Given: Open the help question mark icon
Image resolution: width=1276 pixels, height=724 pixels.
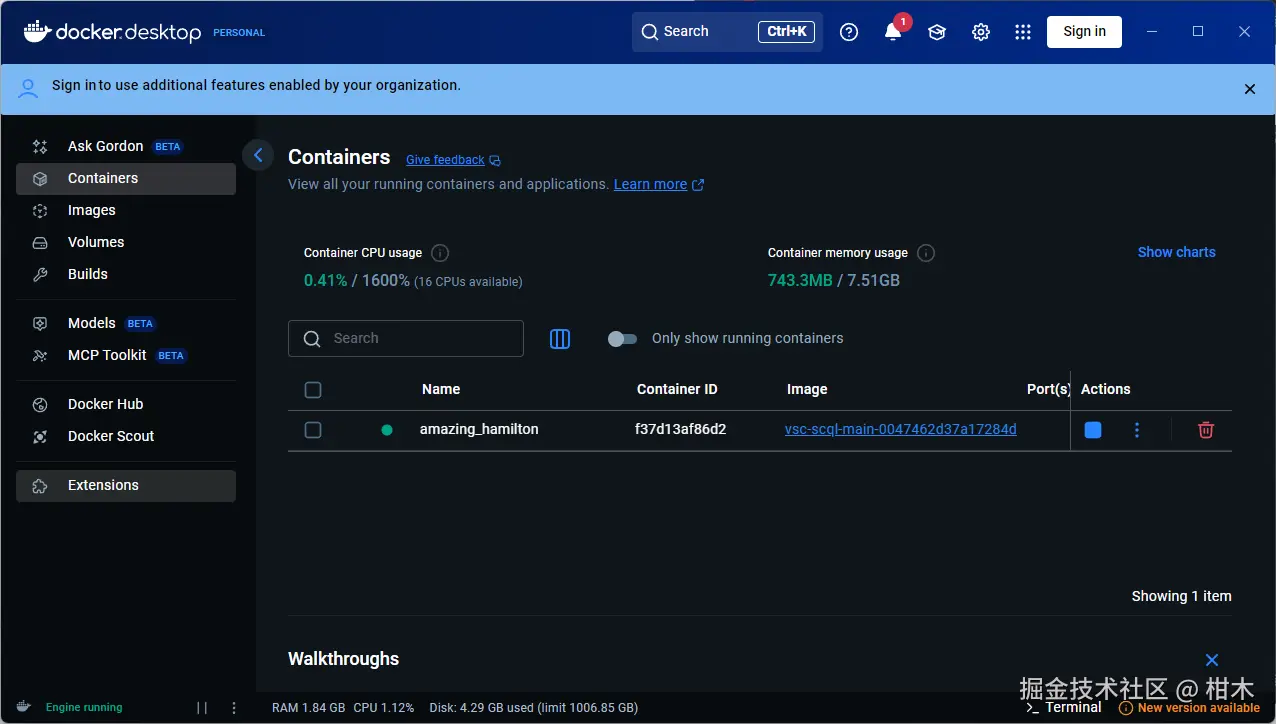Looking at the screenshot, I should (x=849, y=32).
